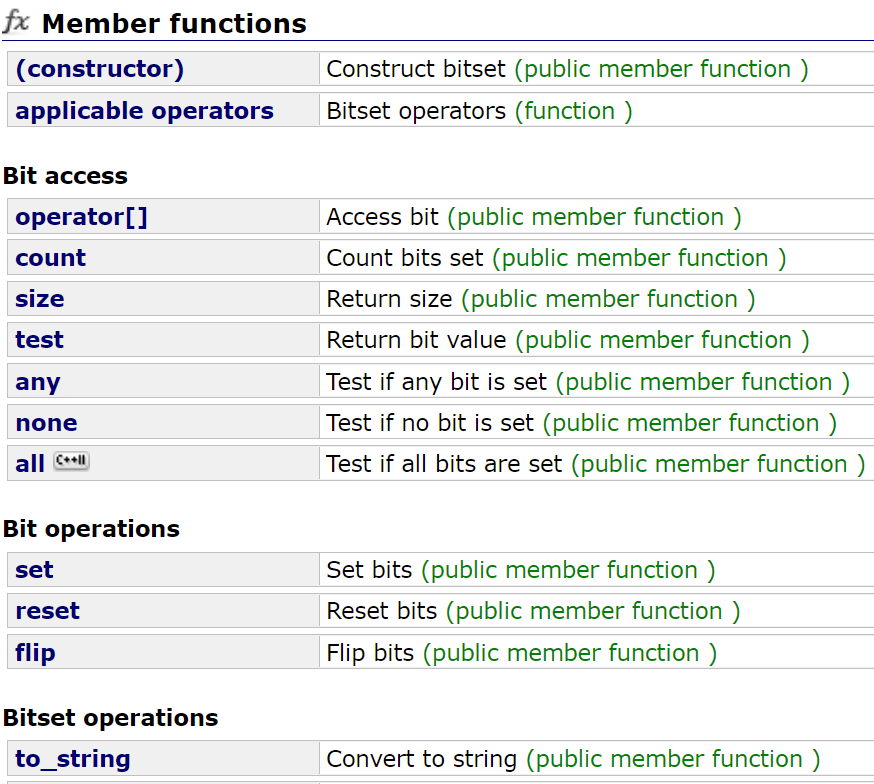
Task: Open the to_string function link
Action: coord(73,759)
